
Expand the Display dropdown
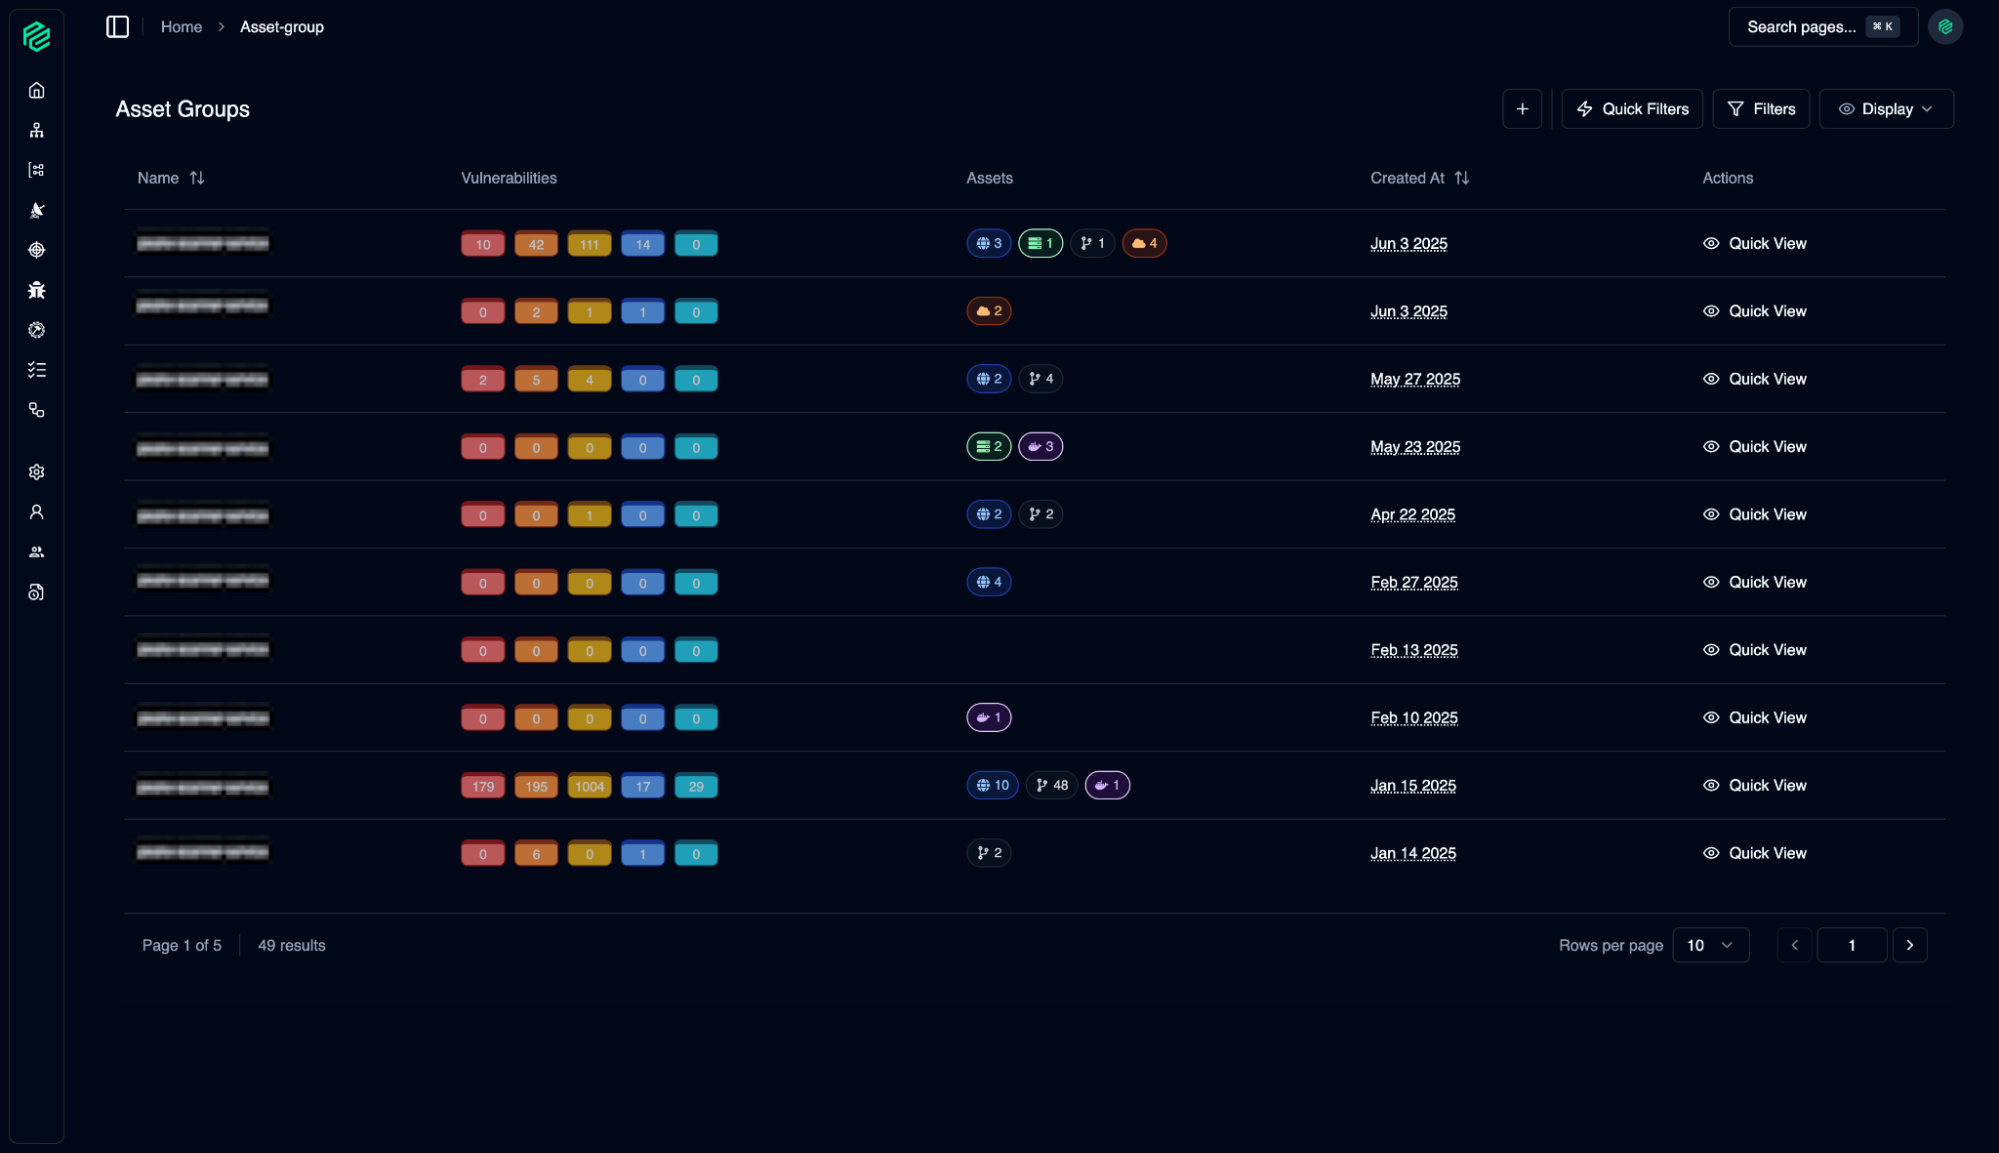[1885, 109]
